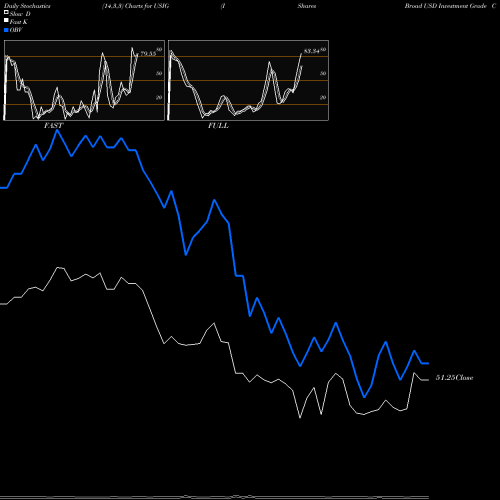Click the 79.55 value in FAST chart
The image size is (500, 500).
pos(148,54)
